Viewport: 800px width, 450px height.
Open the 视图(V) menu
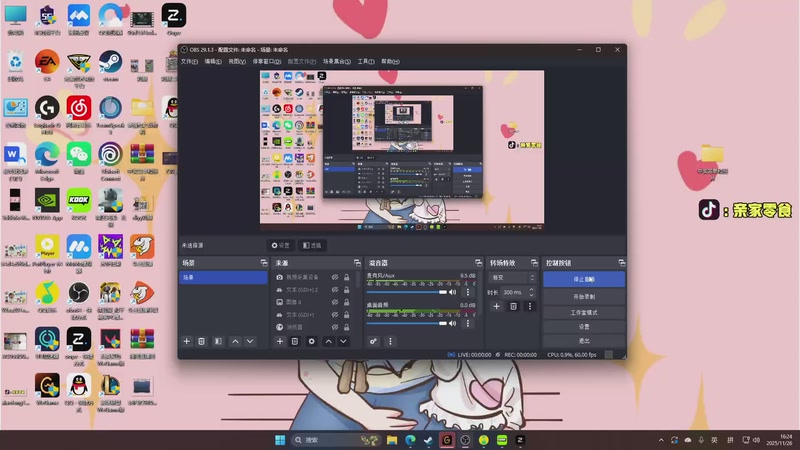pos(237,61)
